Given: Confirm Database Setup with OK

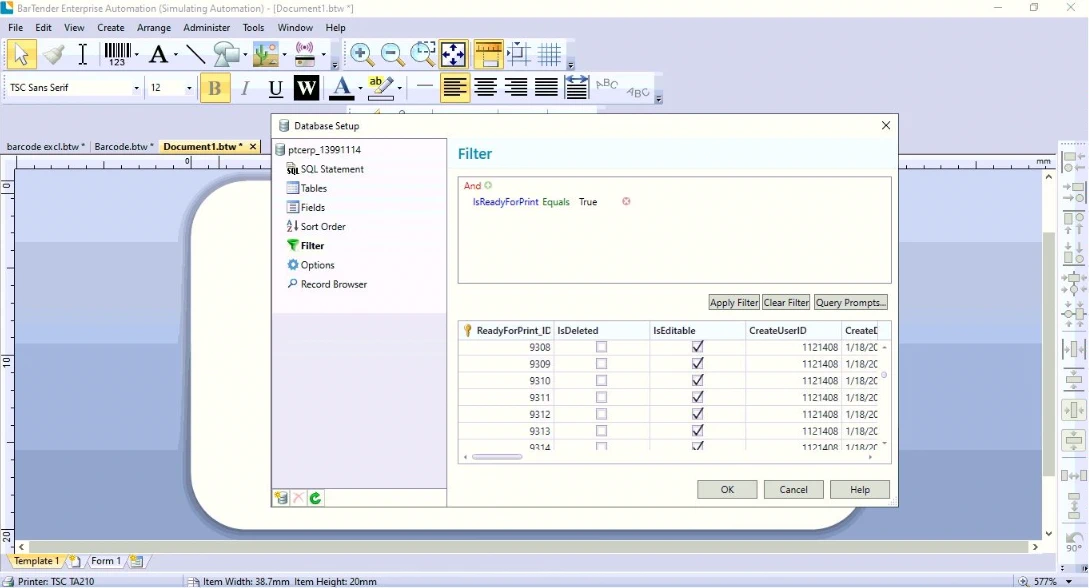Looking at the screenshot, I should point(727,489).
